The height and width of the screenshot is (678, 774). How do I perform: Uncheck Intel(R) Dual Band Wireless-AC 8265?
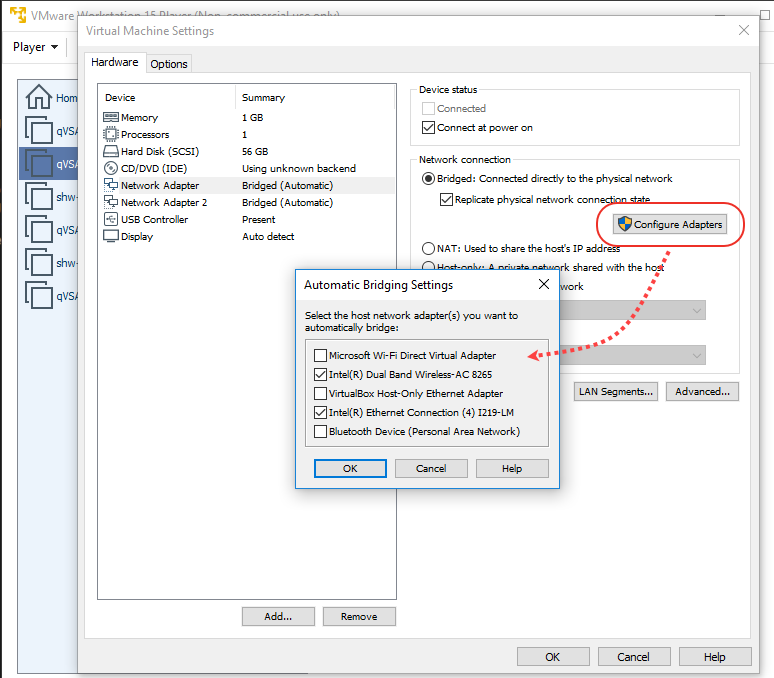click(320, 374)
